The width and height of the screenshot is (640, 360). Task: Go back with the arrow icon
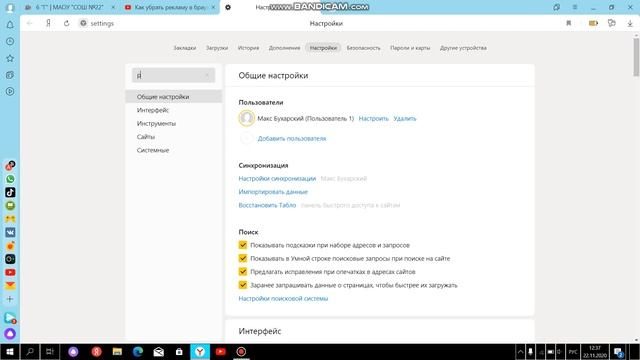[x=30, y=24]
